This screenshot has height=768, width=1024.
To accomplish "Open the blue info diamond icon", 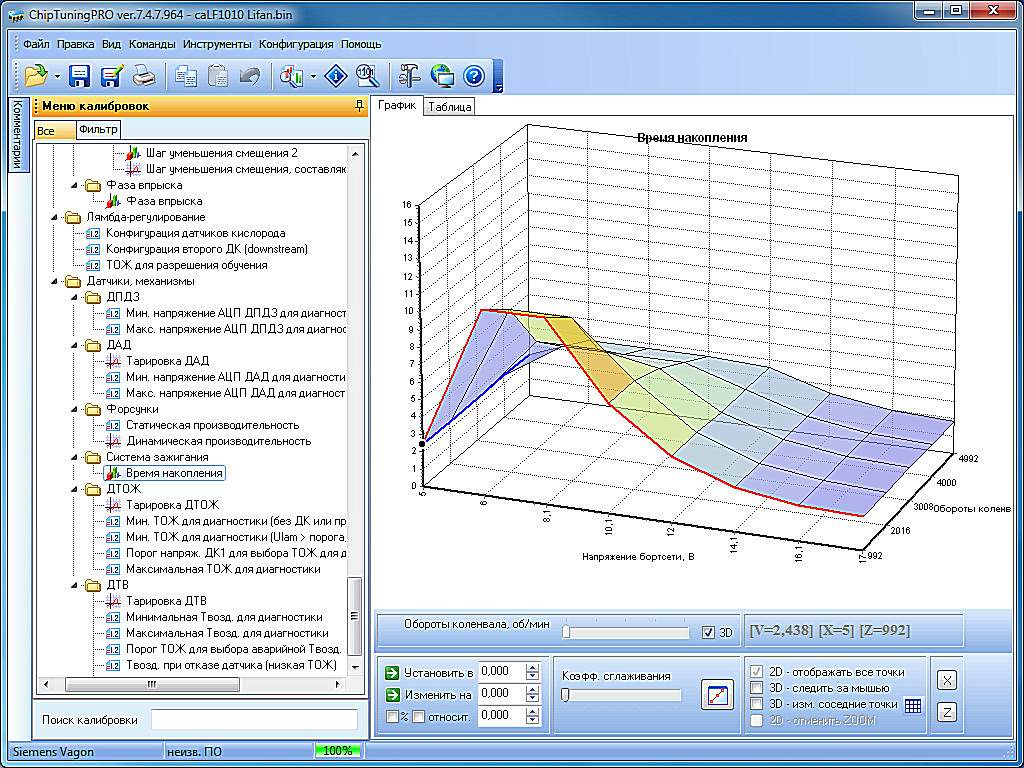I will pos(337,75).
